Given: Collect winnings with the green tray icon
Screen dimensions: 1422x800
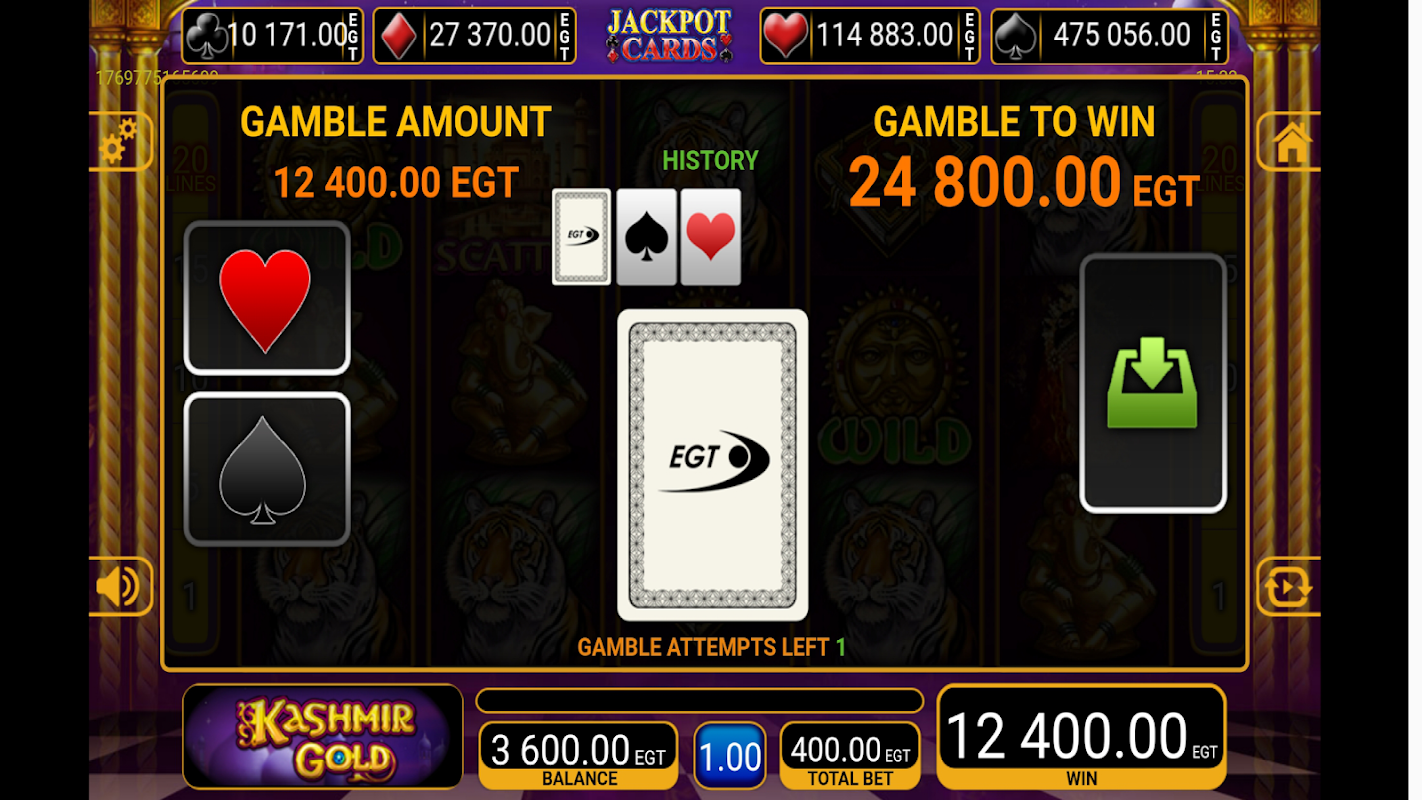Looking at the screenshot, I should (1153, 383).
